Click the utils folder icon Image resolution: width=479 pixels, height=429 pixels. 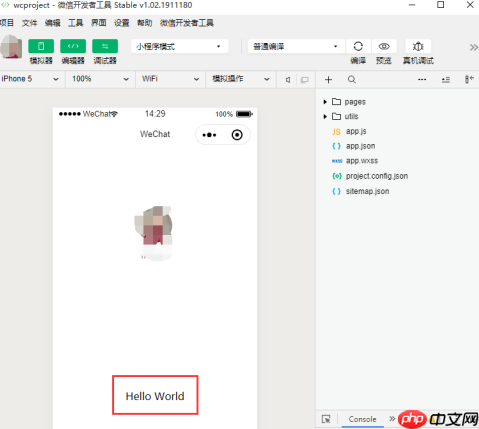pos(336,116)
